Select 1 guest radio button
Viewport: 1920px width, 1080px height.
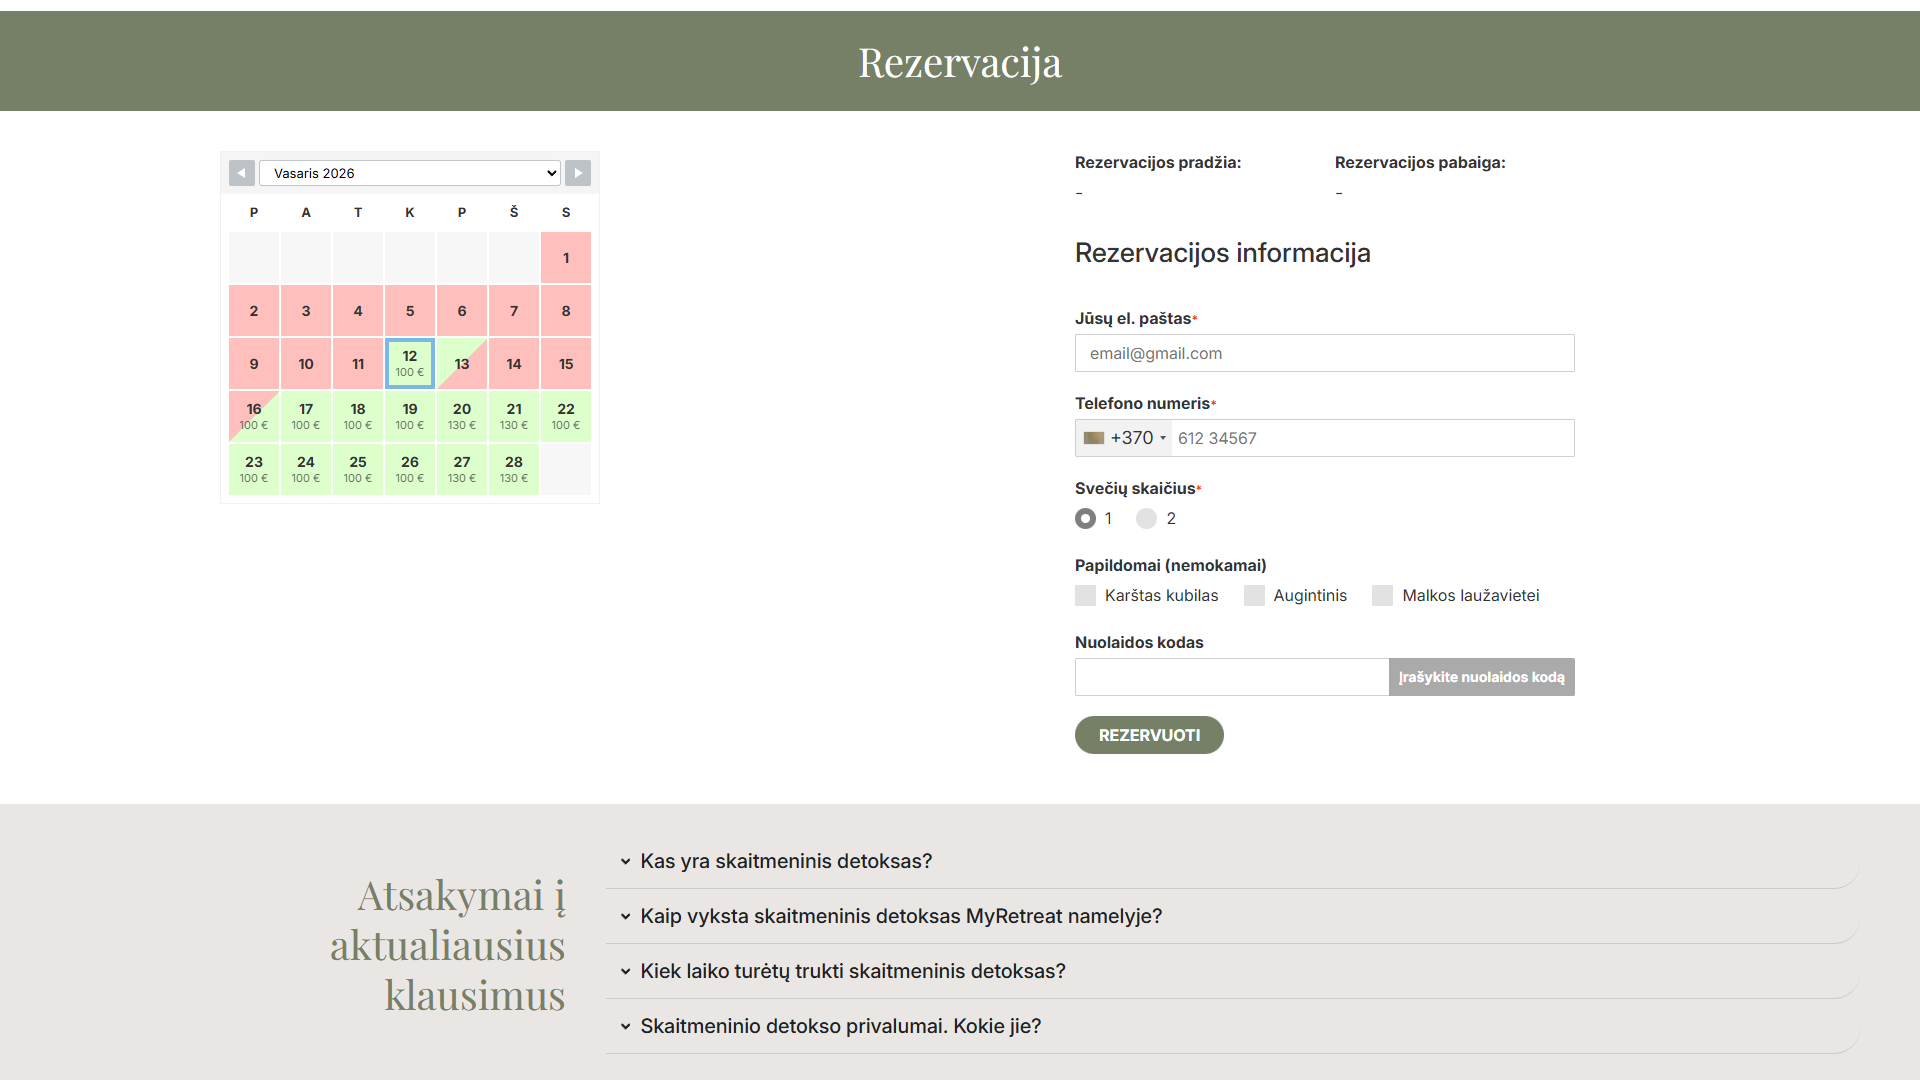(1085, 518)
